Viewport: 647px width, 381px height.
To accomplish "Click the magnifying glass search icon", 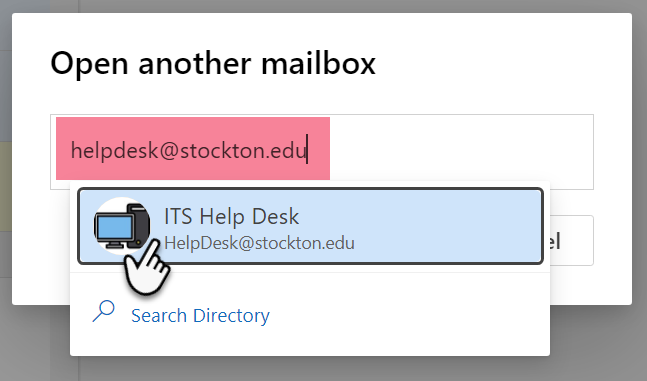I will pyautogui.click(x=104, y=311).
